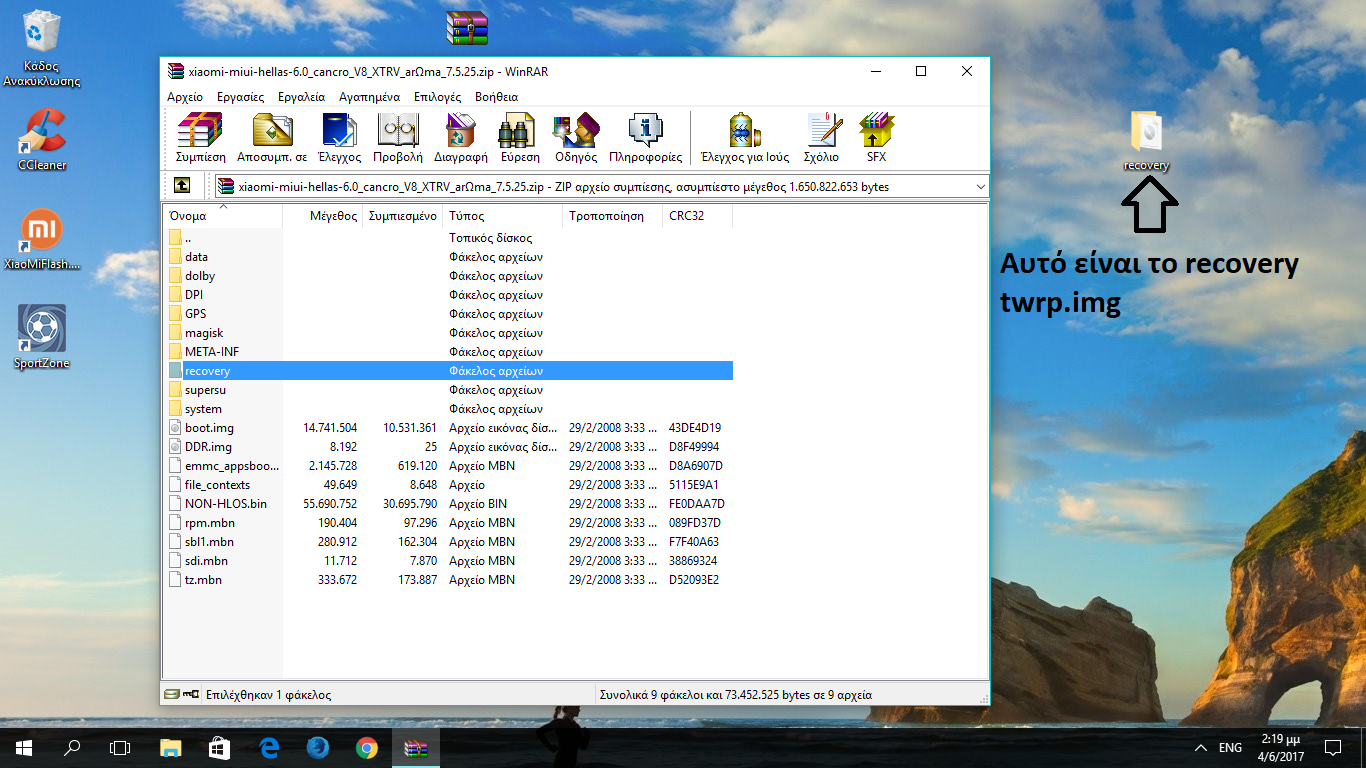Open the Εύρεση (Find) binoculars icon

click(520, 137)
